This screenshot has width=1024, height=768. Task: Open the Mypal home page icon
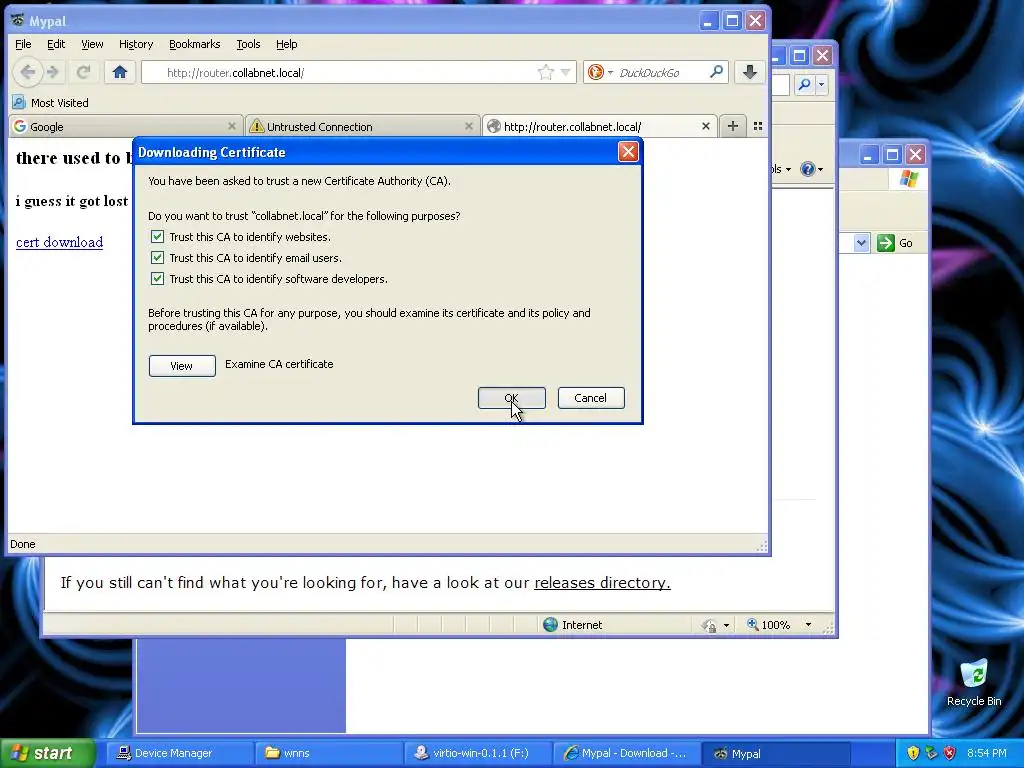pyautogui.click(x=120, y=72)
